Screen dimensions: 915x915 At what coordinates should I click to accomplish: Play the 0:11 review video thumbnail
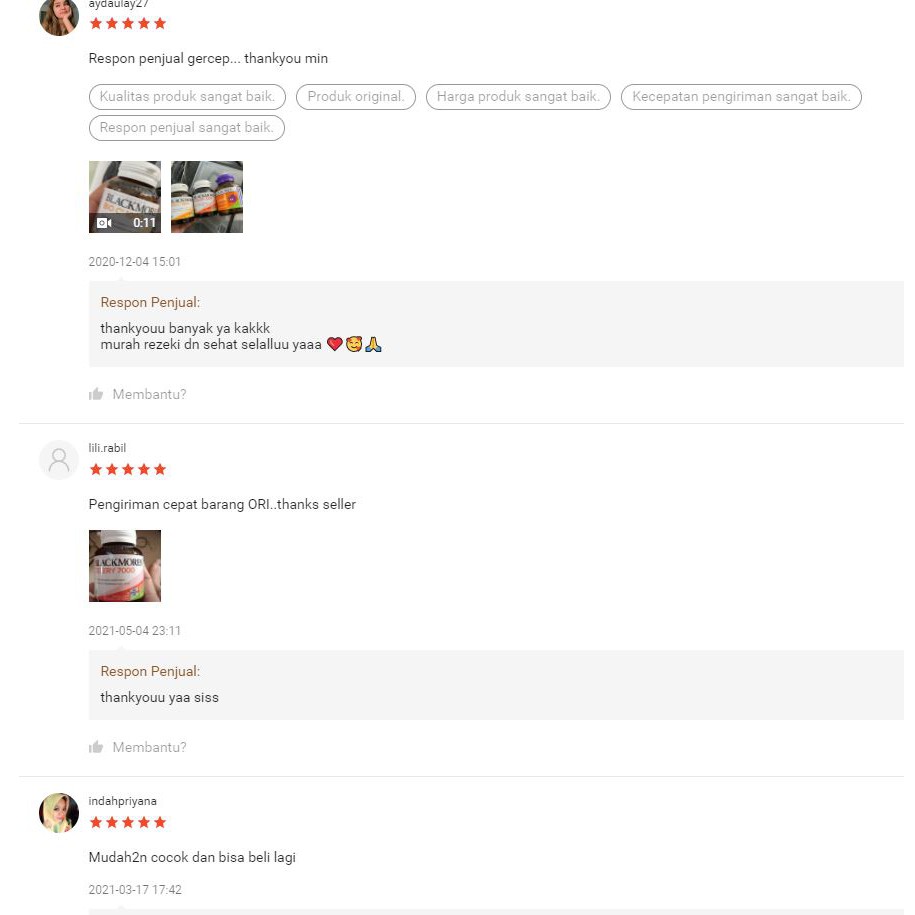click(125, 197)
